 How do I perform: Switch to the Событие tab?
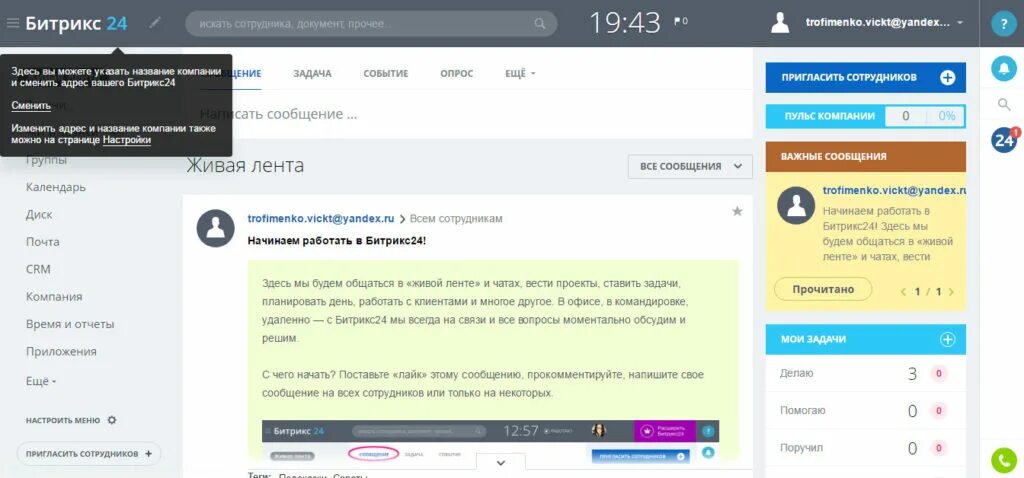point(385,74)
